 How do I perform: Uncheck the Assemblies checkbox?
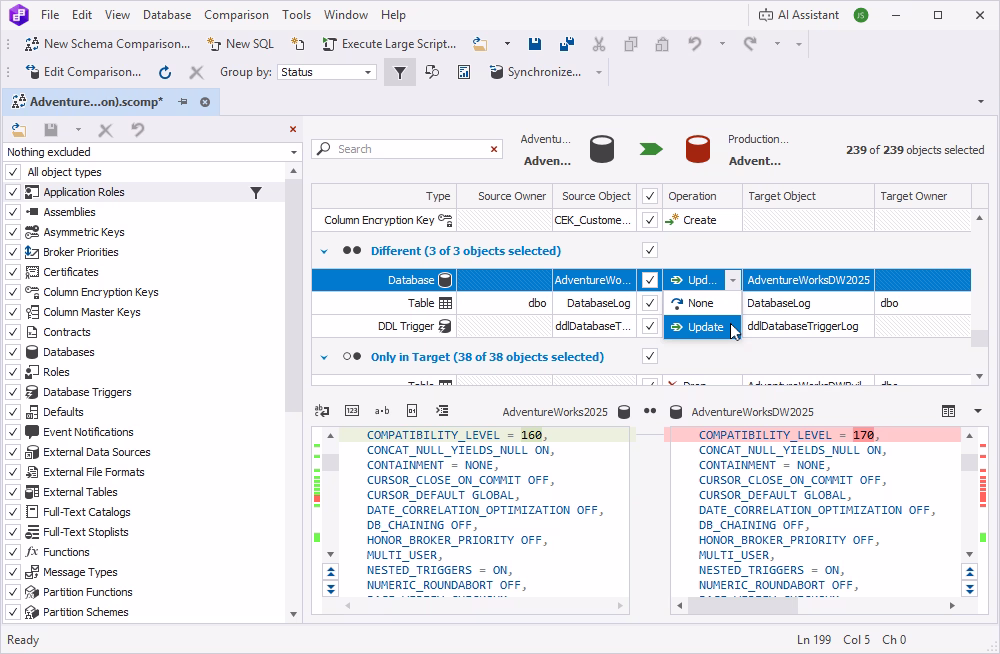(13, 212)
